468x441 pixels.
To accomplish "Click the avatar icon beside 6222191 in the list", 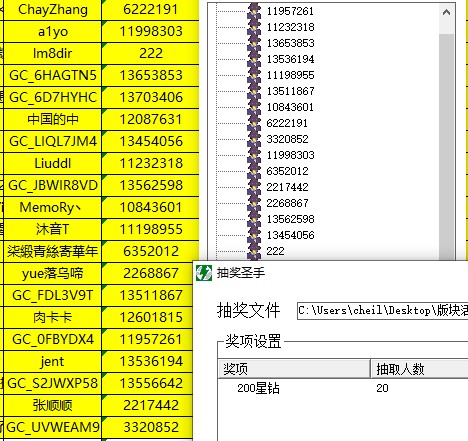I will point(254,123).
